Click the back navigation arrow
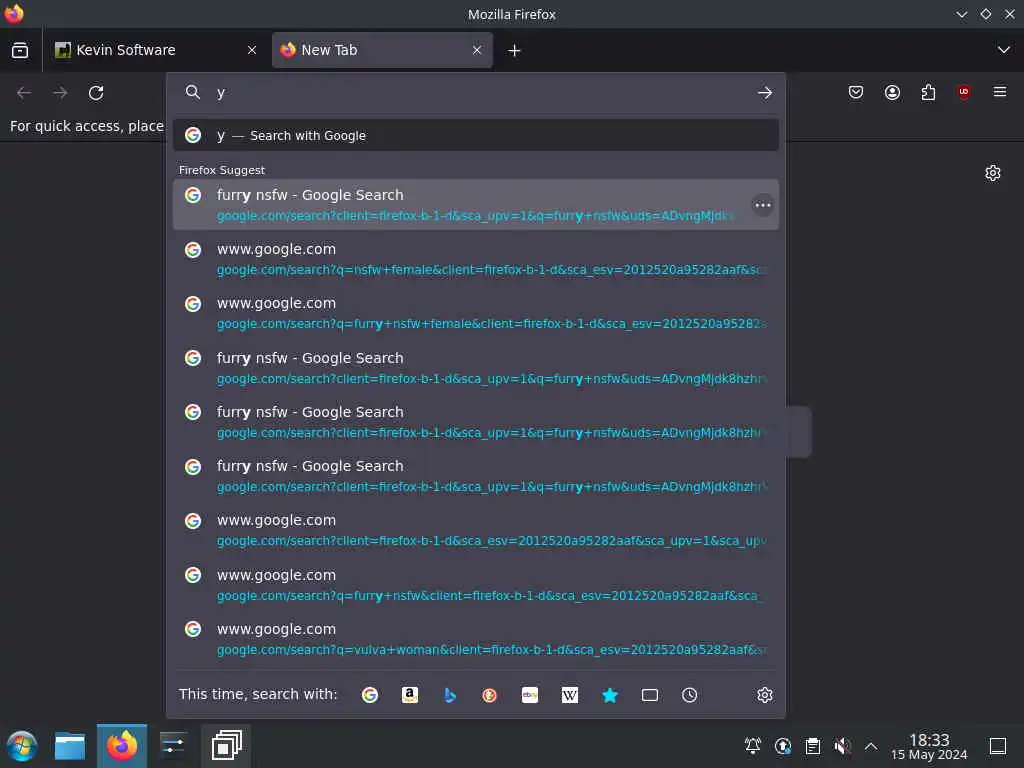 (24, 93)
